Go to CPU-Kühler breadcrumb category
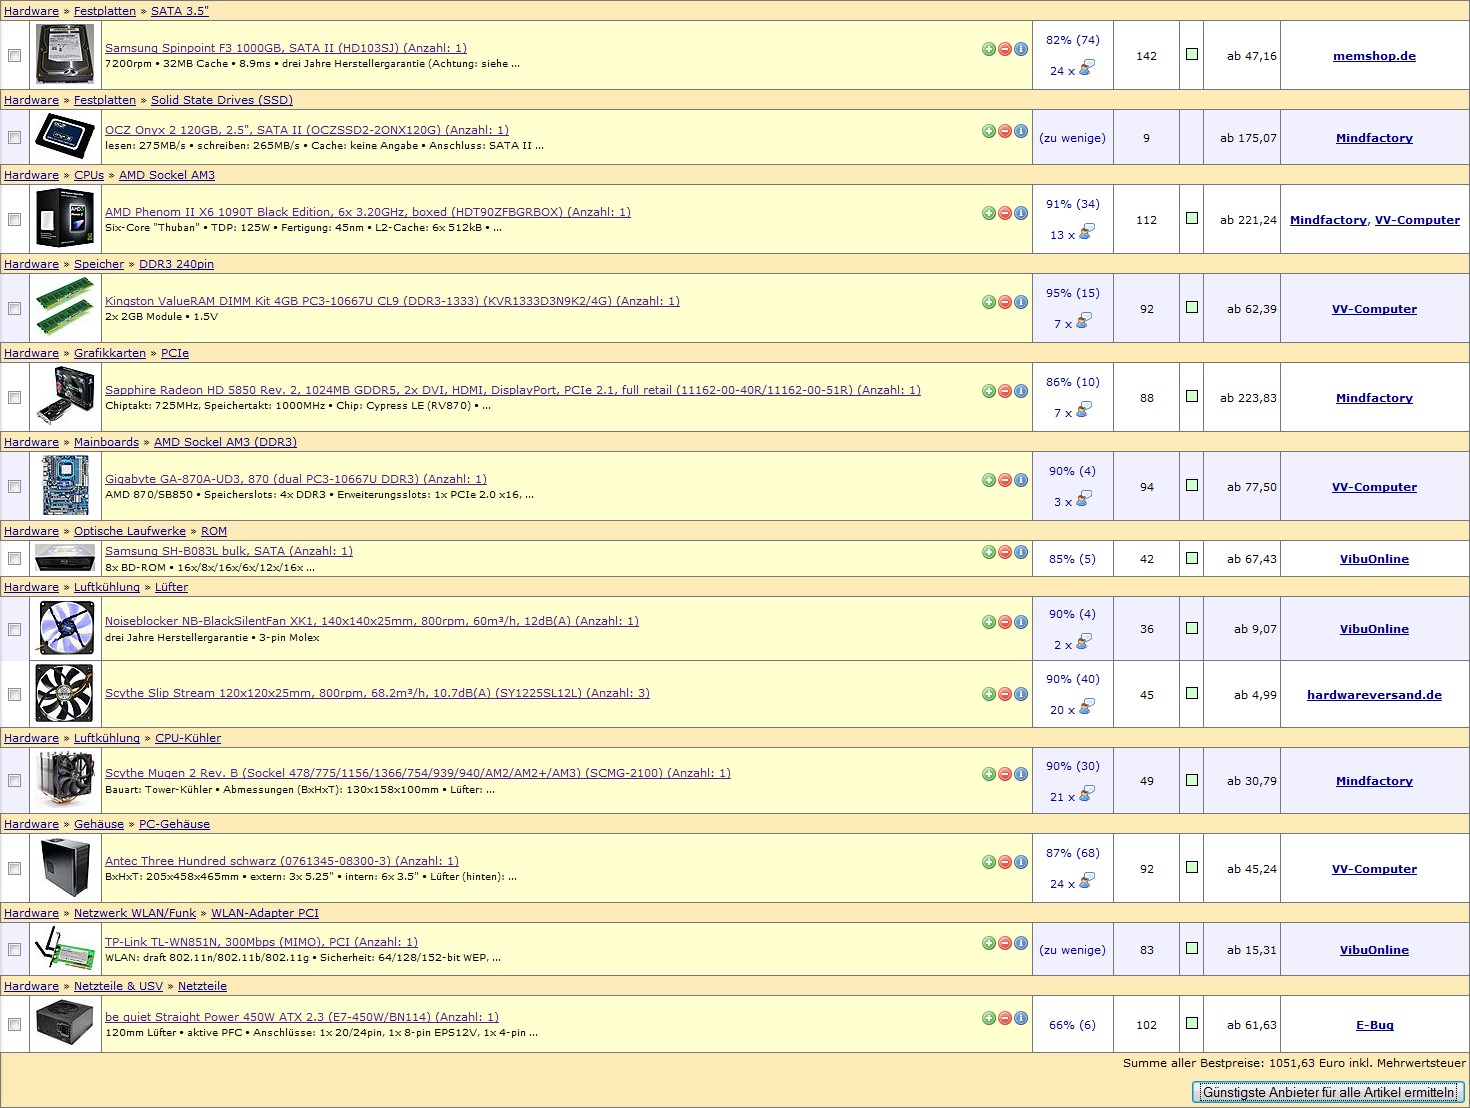The image size is (1470, 1108). click(x=187, y=738)
